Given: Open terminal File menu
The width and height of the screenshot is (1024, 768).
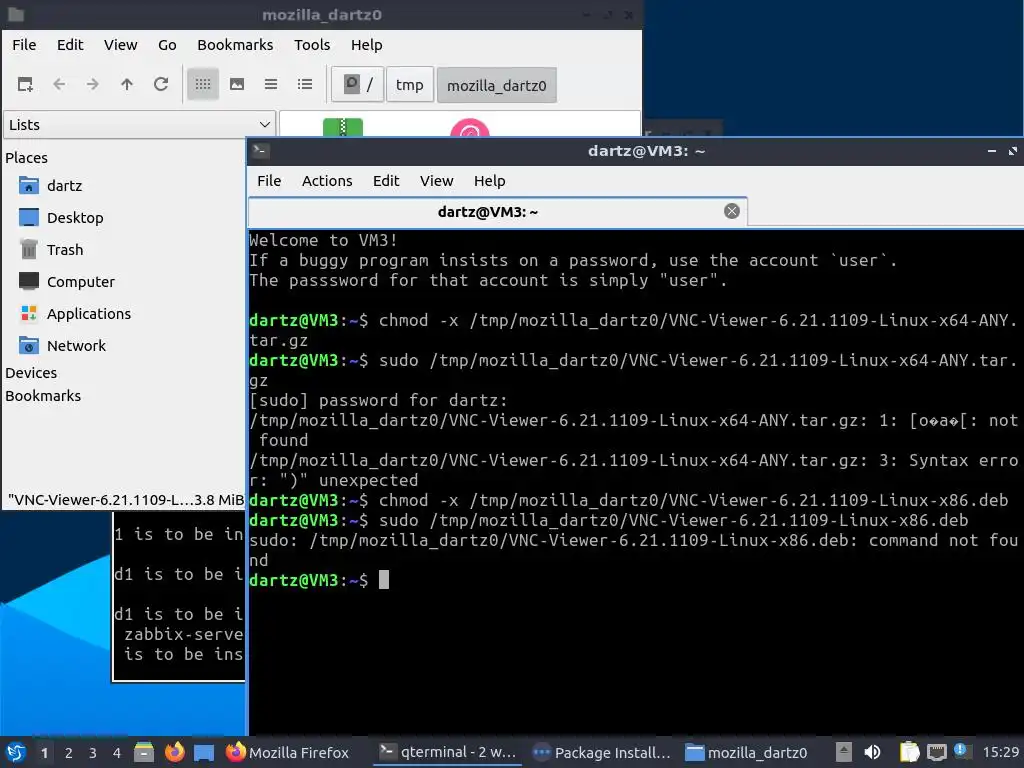Looking at the screenshot, I should [x=269, y=181].
